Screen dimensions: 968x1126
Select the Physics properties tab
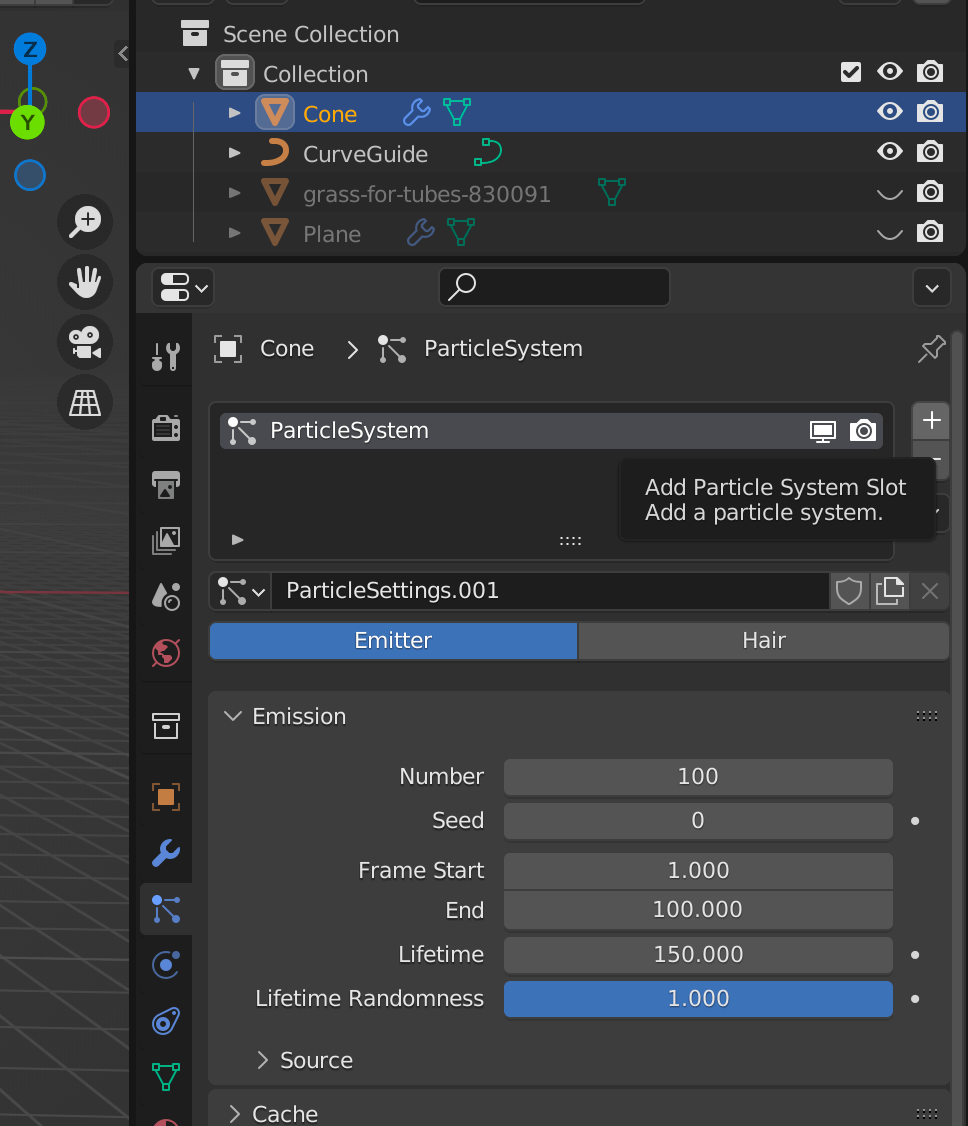click(x=165, y=964)
